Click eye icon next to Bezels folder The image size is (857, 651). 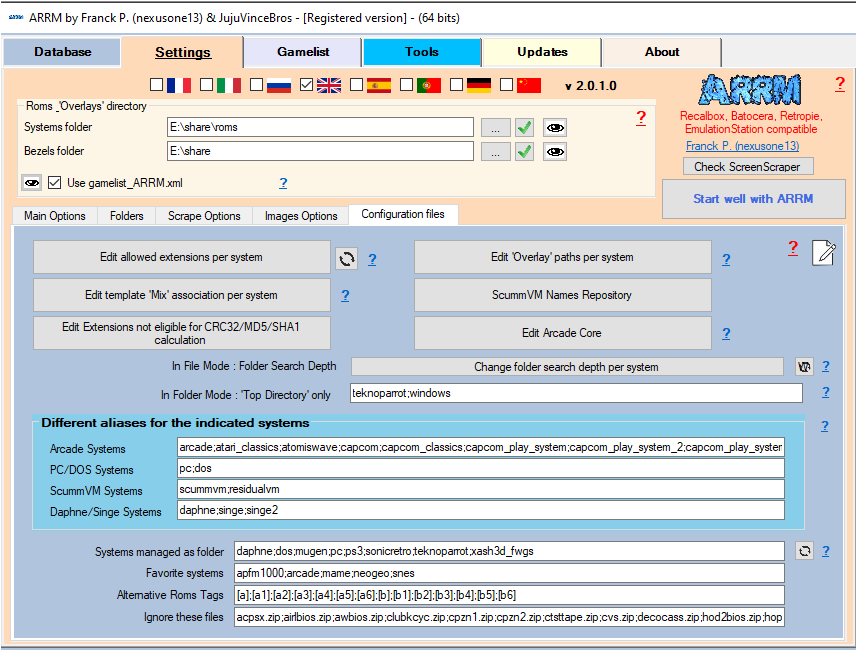click(x=555, y=152)
